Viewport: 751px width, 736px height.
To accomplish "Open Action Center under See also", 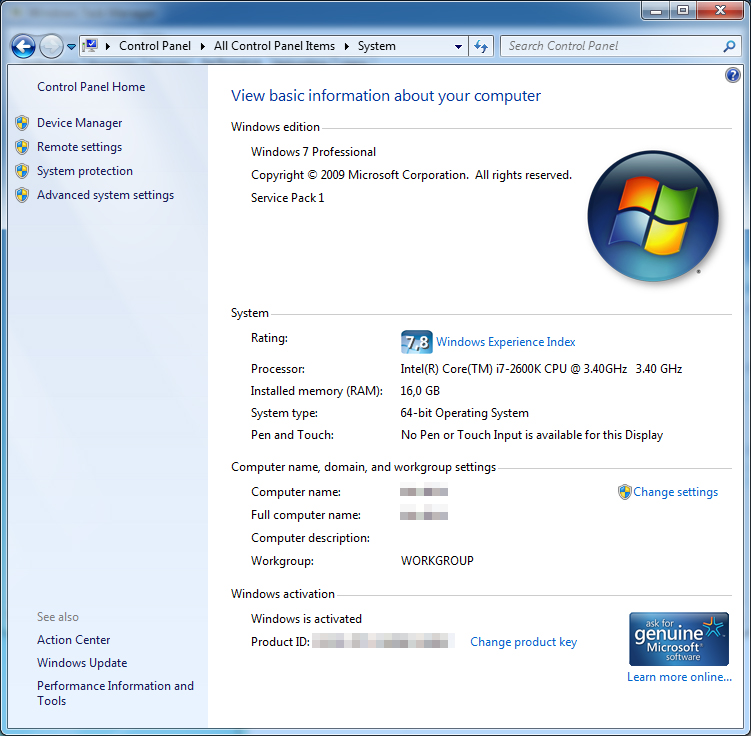I will (x=74, y=640).
